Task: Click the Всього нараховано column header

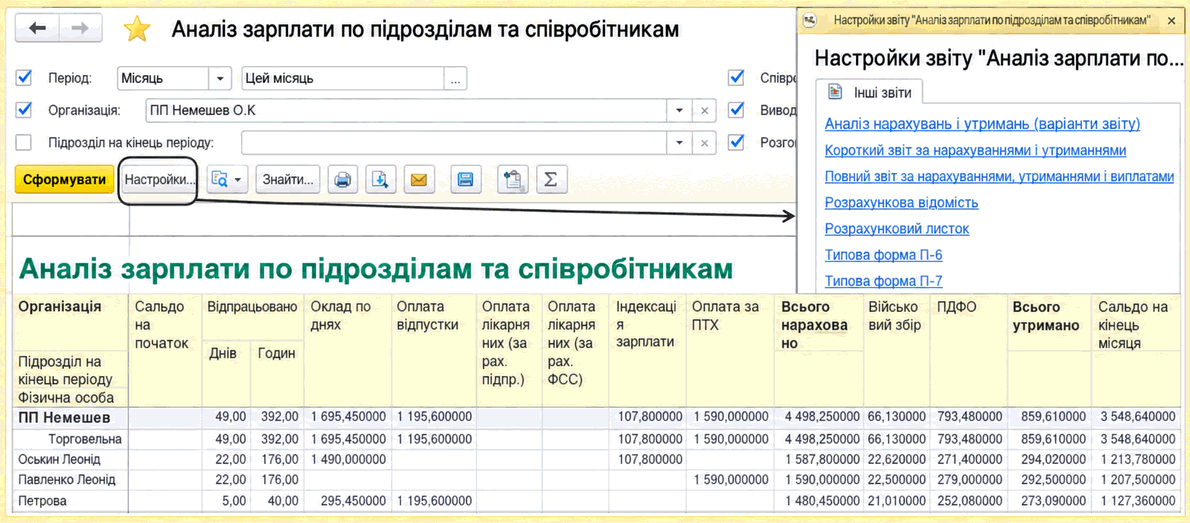Action: [818, 325]
